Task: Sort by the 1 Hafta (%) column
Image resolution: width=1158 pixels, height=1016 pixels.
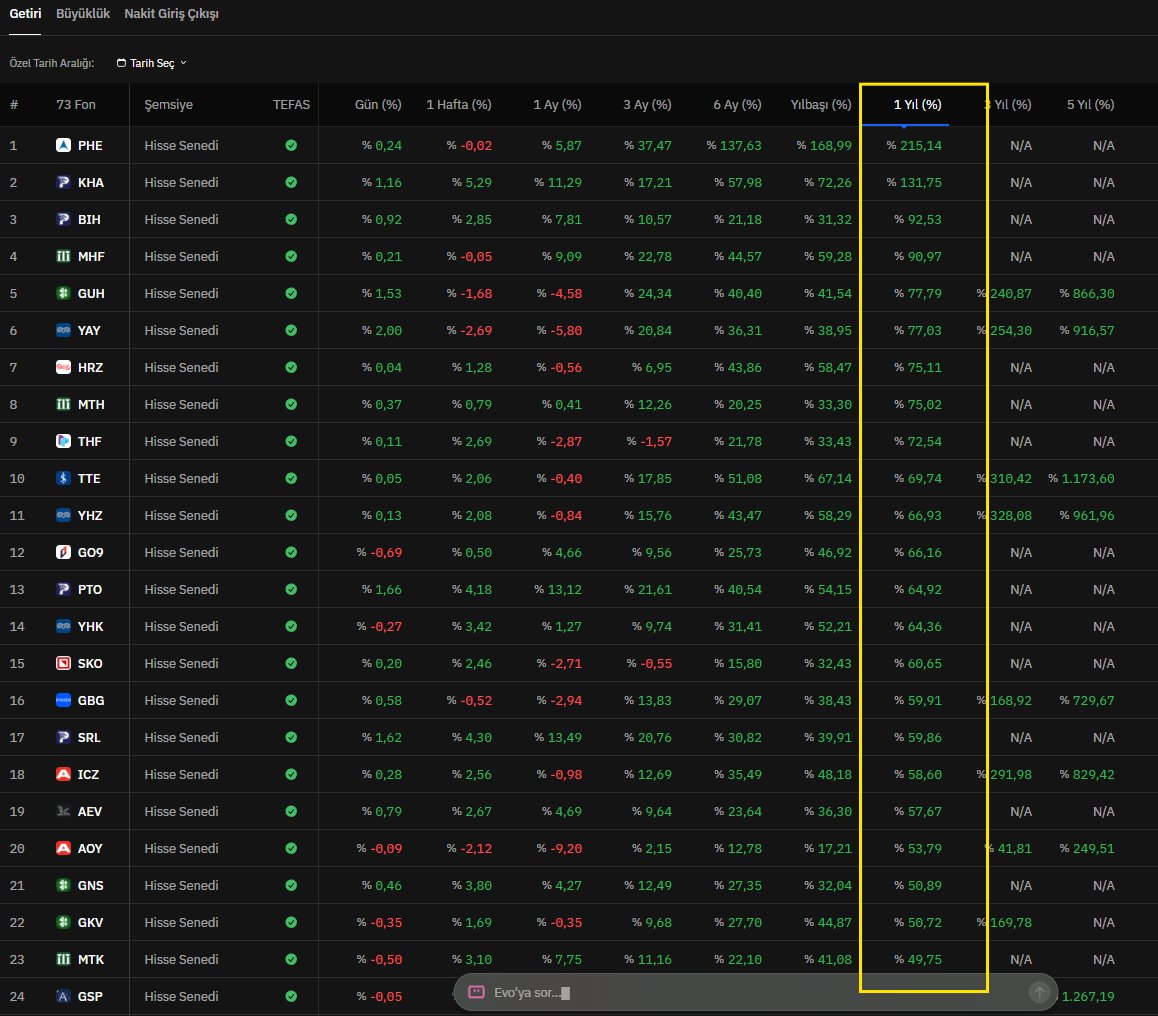Action: click(x=459, y=104)
